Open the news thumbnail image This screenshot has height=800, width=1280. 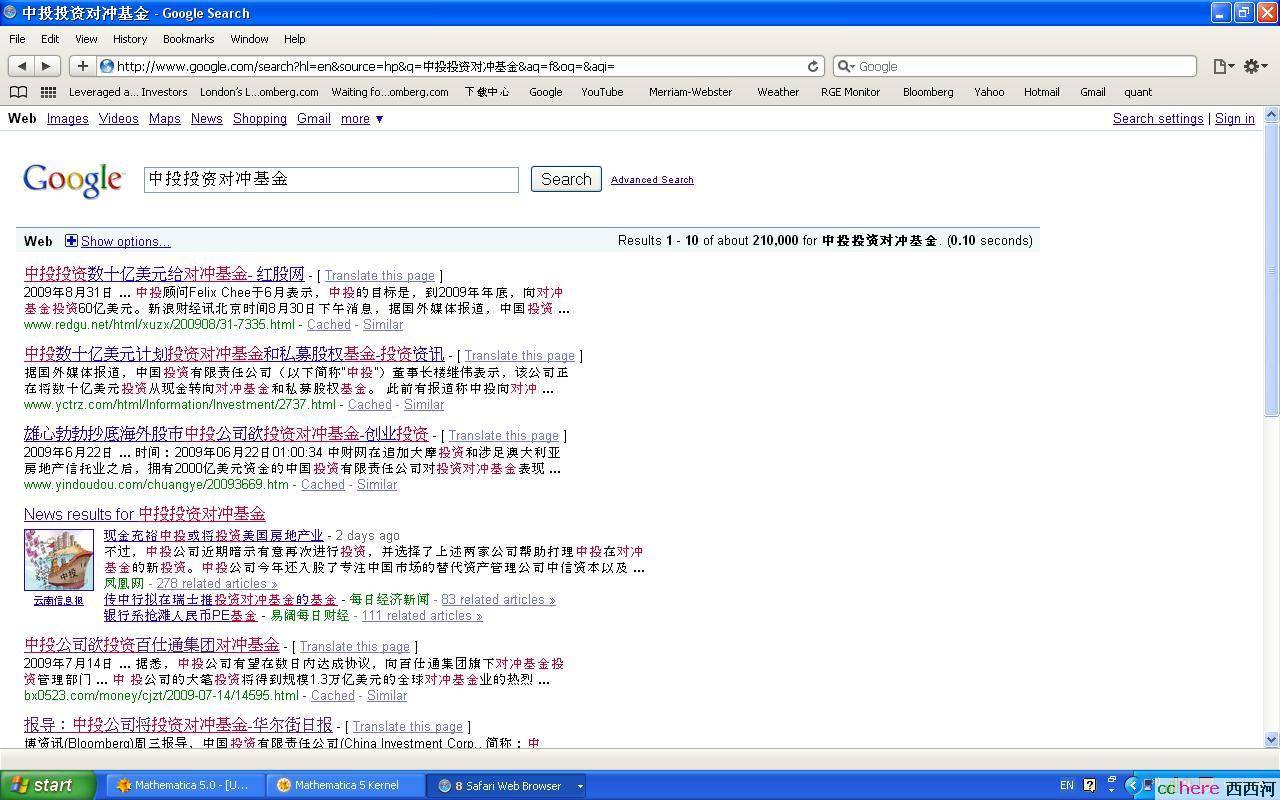tap(59, 560)
